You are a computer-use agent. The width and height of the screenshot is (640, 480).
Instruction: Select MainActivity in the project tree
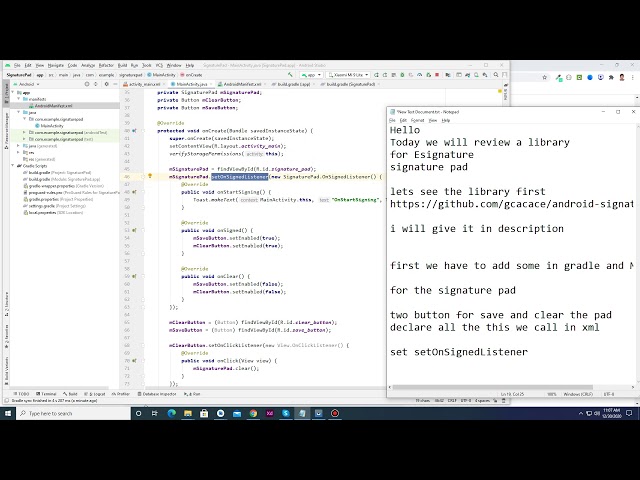click(x=49, y=126)
